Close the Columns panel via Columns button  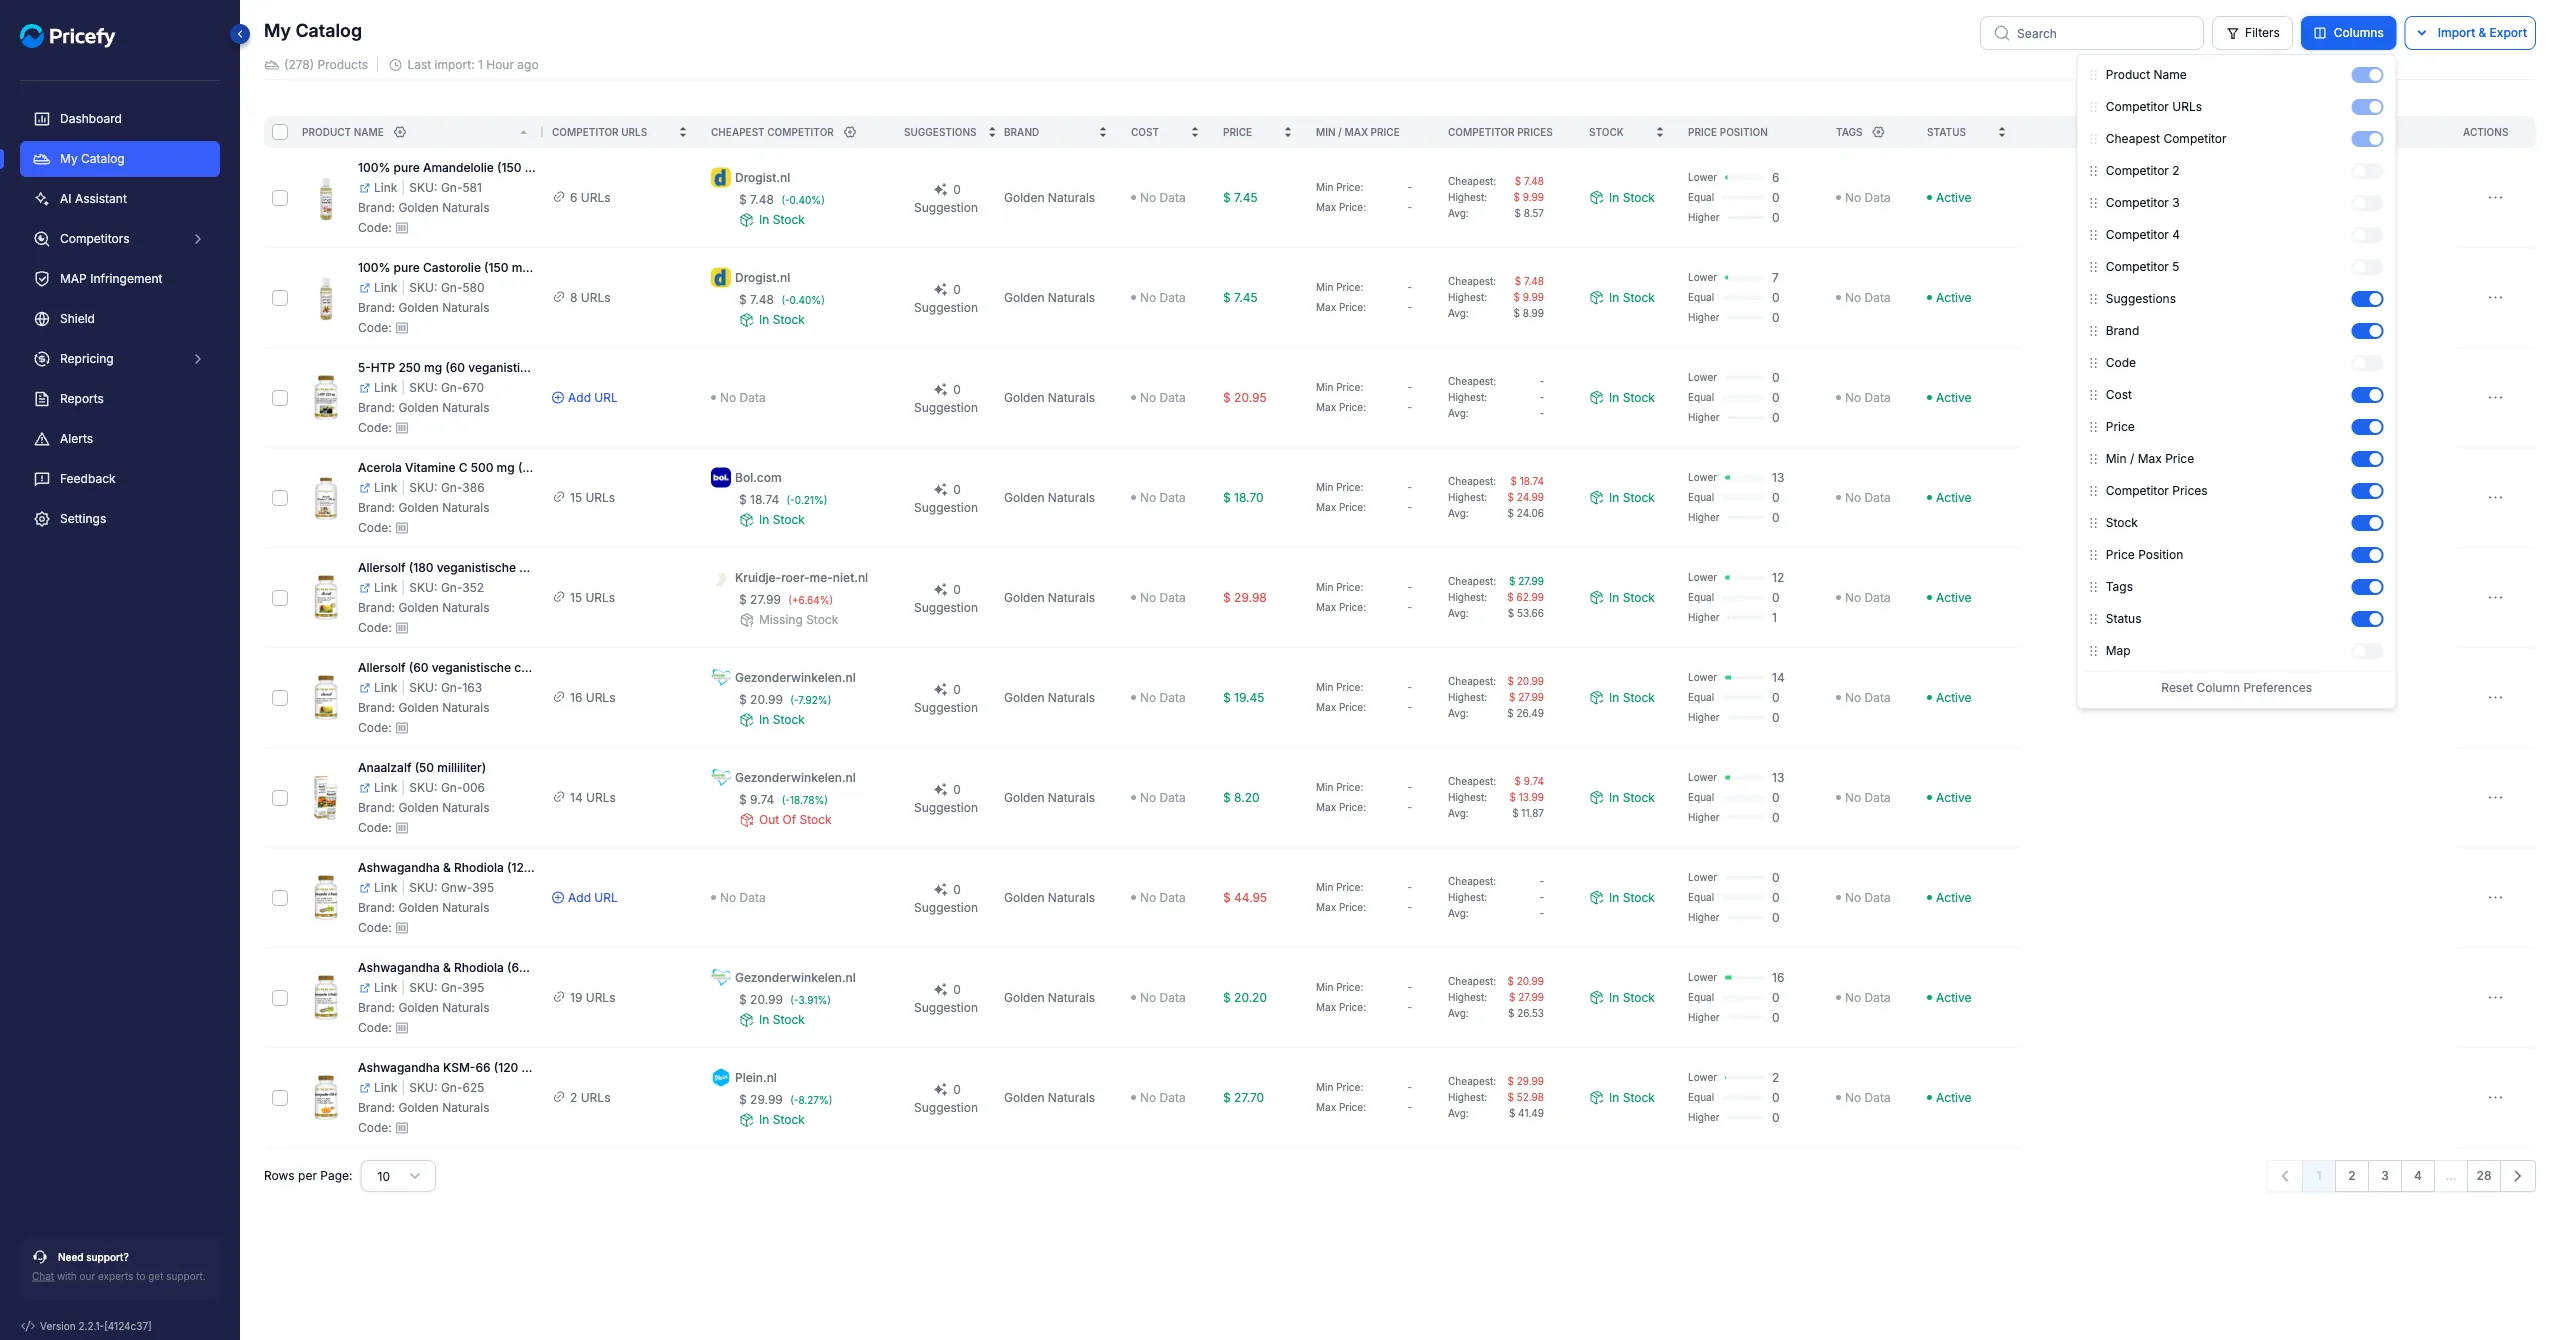tap(2348, 33)
